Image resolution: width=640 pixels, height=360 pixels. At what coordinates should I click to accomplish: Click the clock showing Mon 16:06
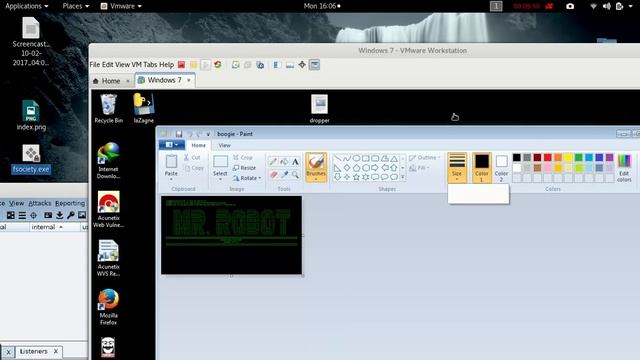322,6
